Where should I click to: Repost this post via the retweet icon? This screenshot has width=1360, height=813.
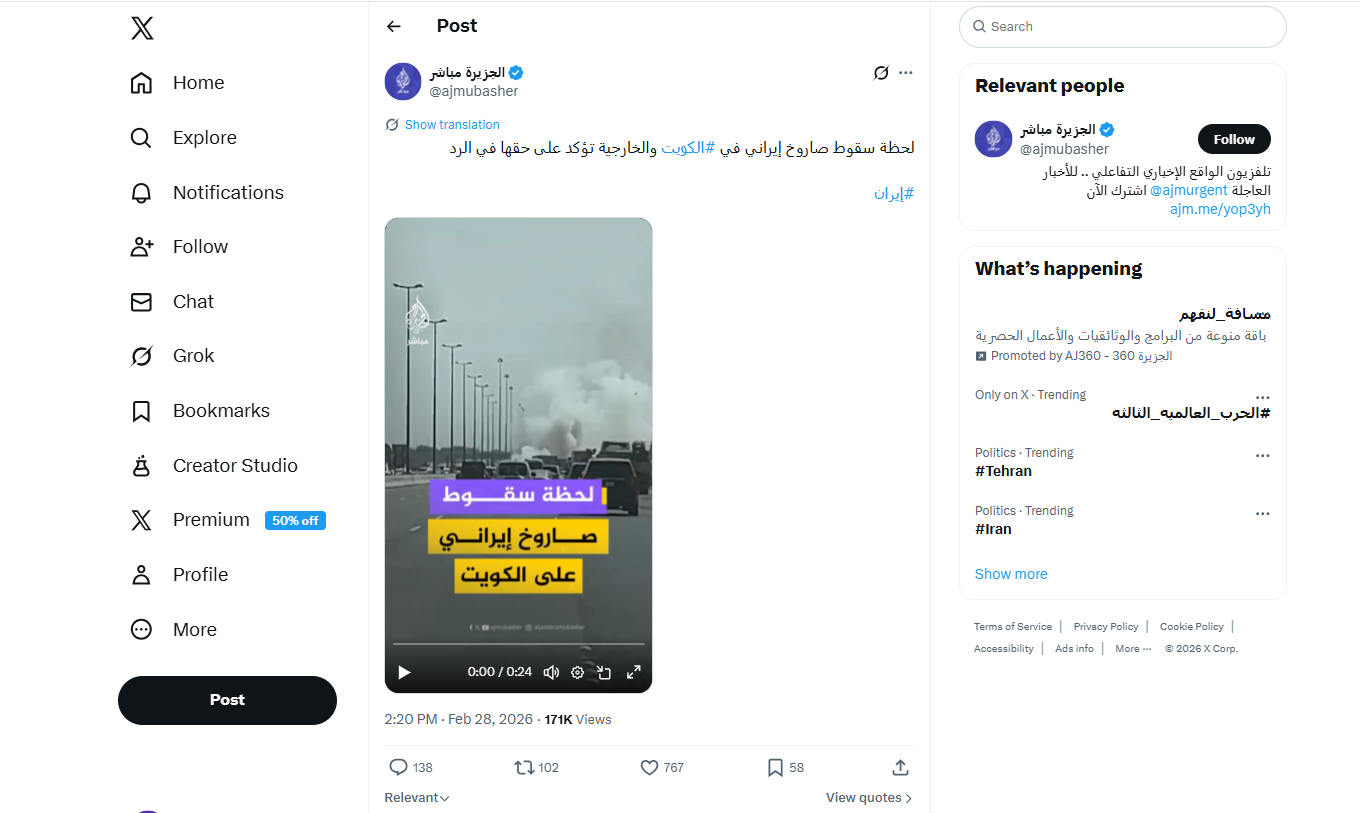click(524, 767)
